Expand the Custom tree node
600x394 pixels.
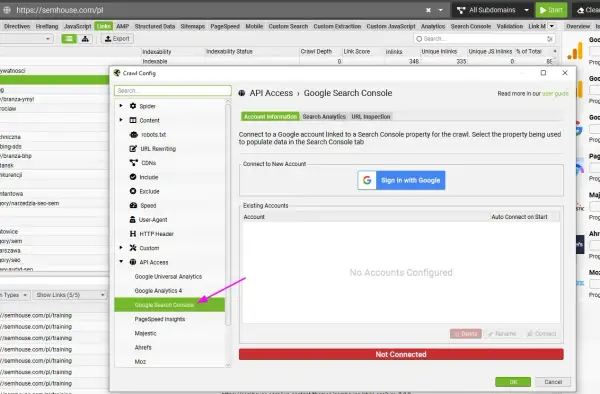pyautogui.click(x=121, y=247)
